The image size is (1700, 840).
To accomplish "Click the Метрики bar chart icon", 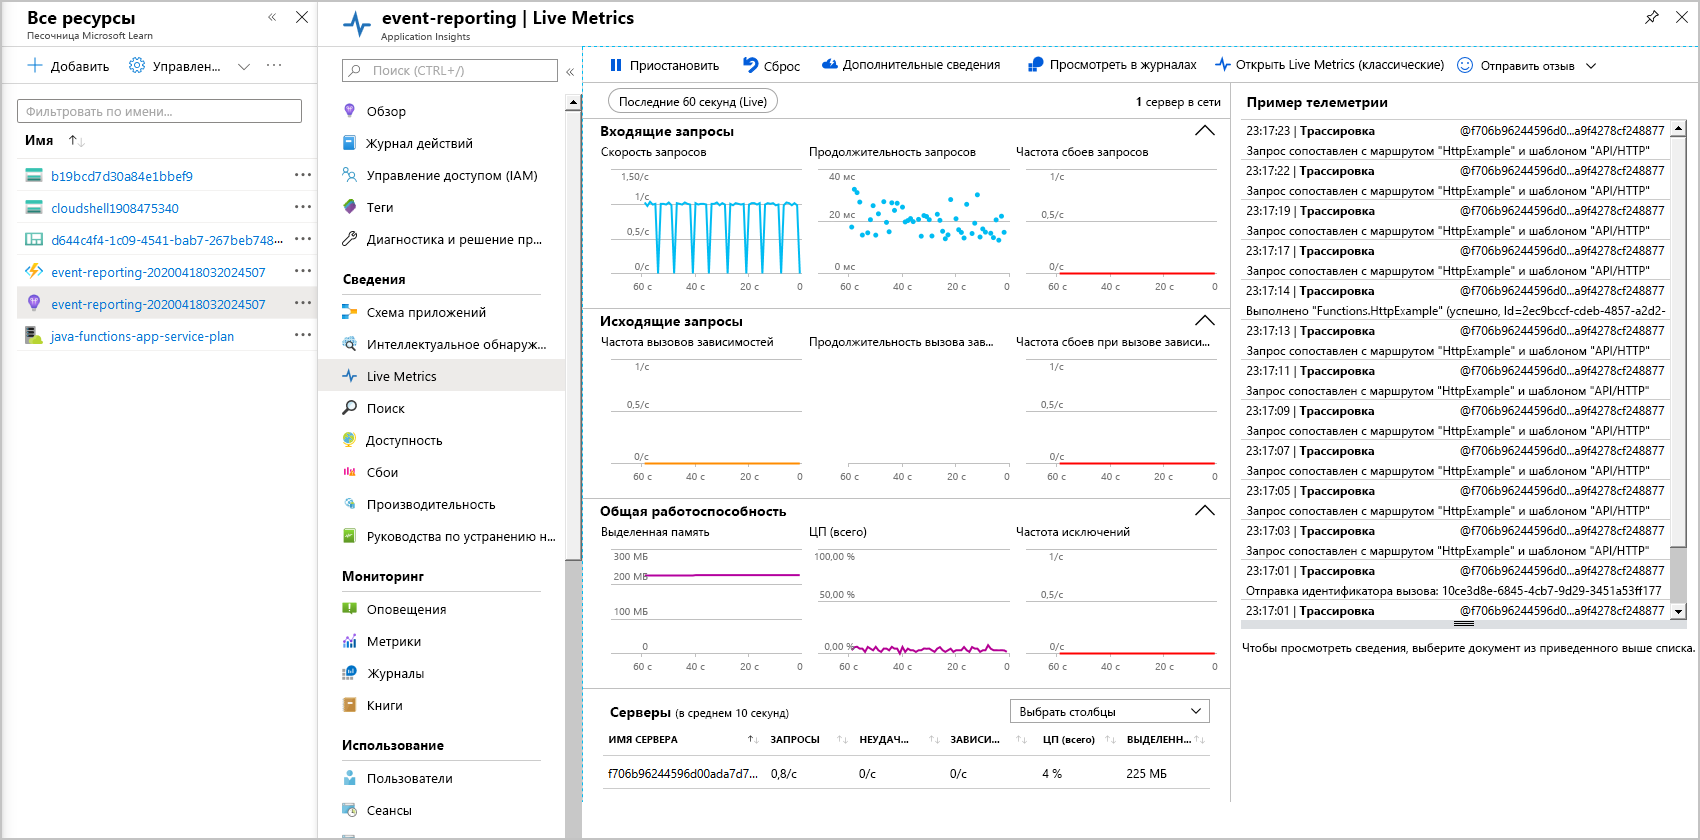I will 349,641.
